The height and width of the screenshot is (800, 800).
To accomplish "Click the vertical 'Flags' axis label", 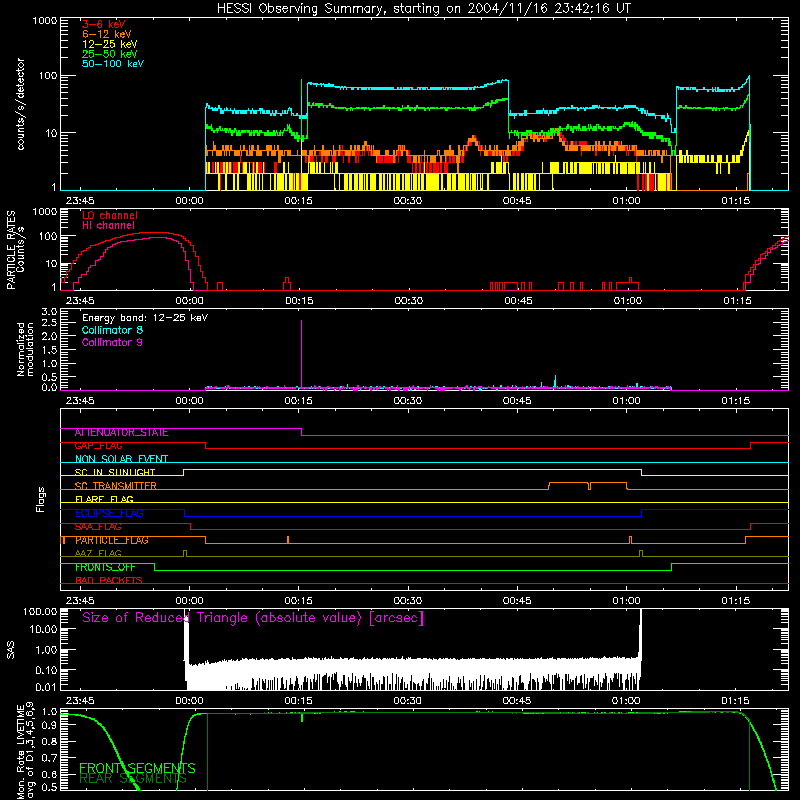I will (41, 499).
